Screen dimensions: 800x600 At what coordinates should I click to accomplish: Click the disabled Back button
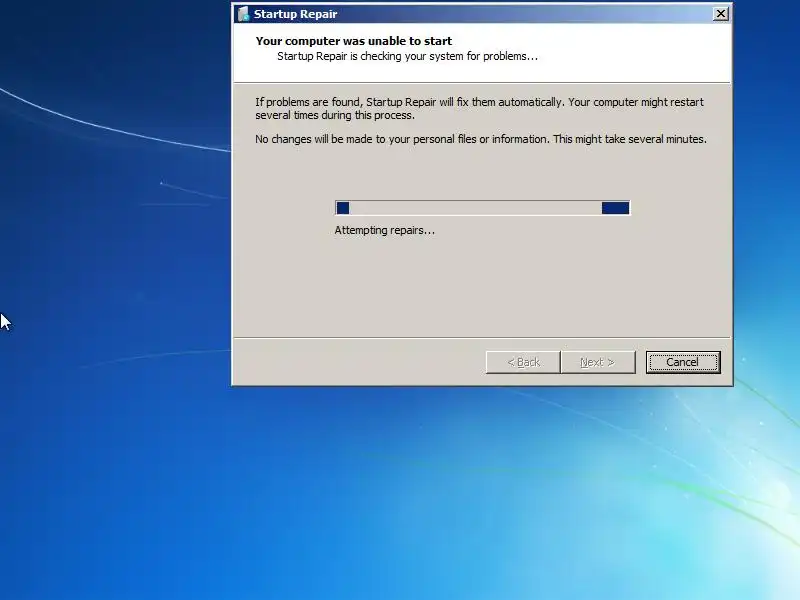point(523,362)
